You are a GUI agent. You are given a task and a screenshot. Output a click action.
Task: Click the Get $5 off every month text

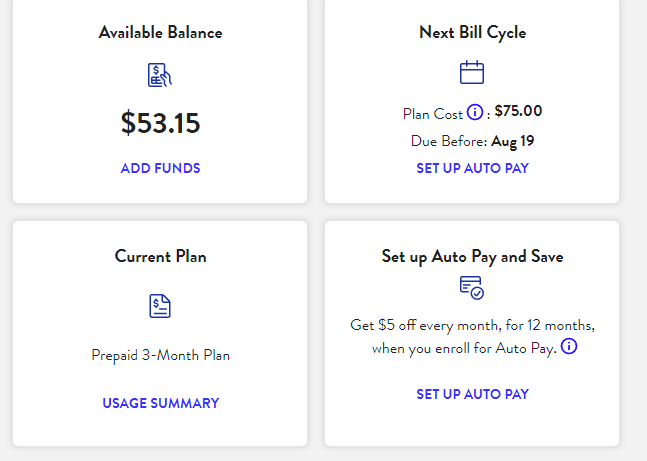pyautogui.click(x=472, y=326)
